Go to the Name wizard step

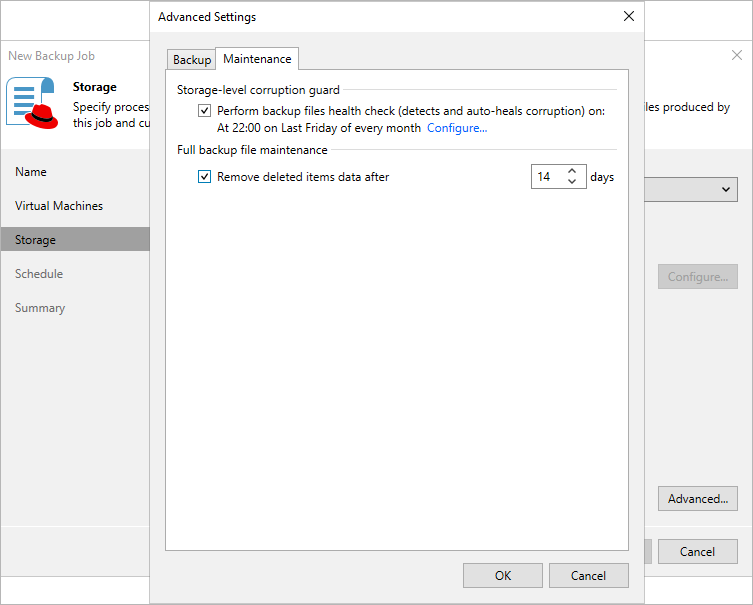[31, 172]
